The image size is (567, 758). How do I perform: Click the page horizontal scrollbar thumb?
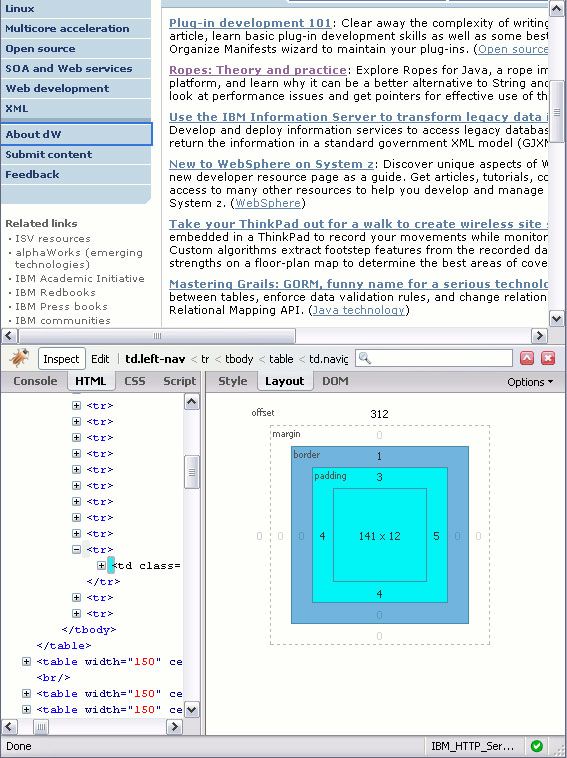point(157,335)
